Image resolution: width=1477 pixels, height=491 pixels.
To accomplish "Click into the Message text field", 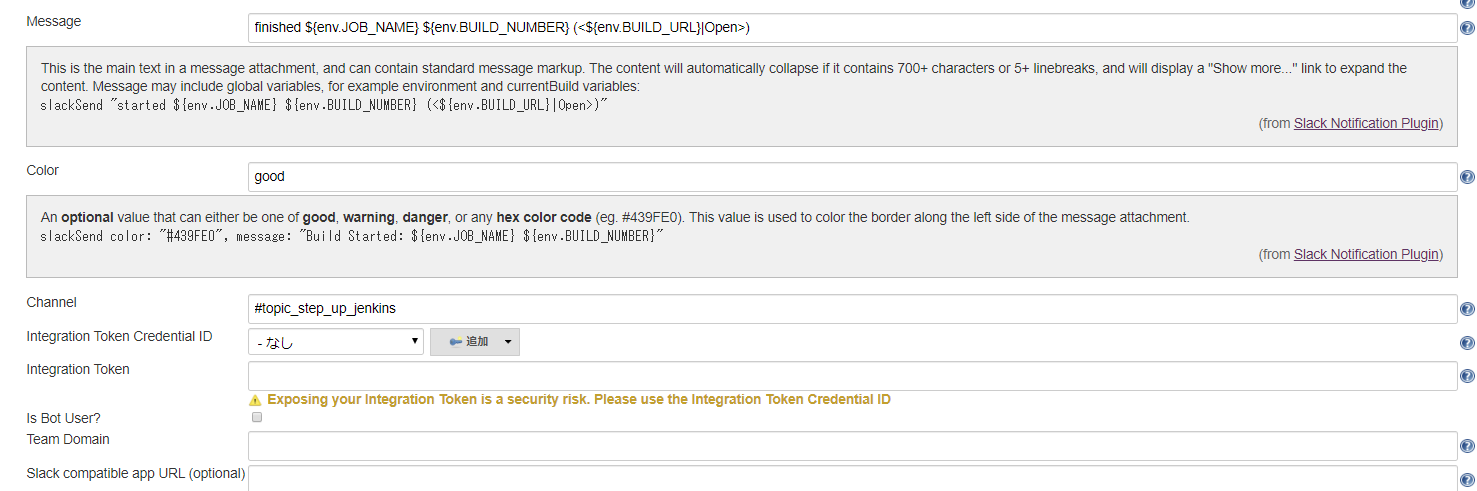I will coord(851,28).
